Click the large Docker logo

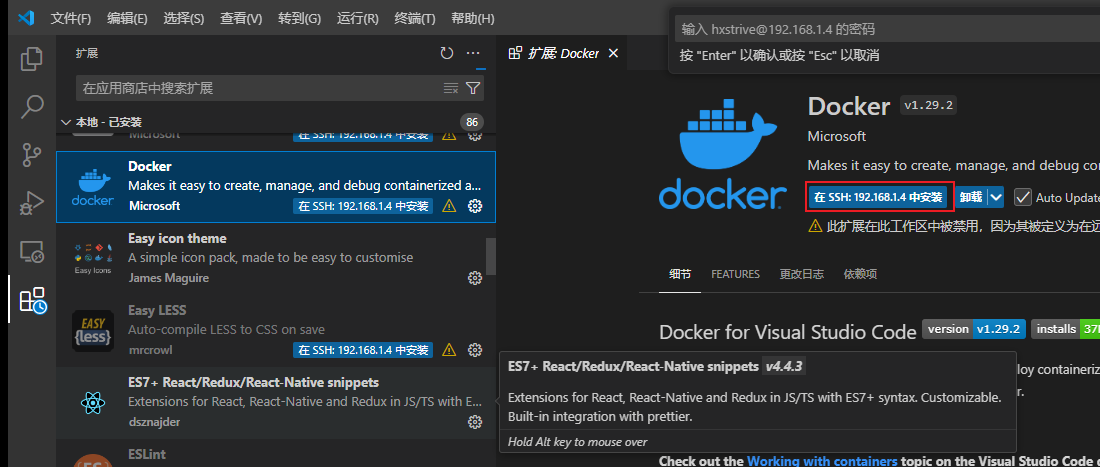(723, 154)
